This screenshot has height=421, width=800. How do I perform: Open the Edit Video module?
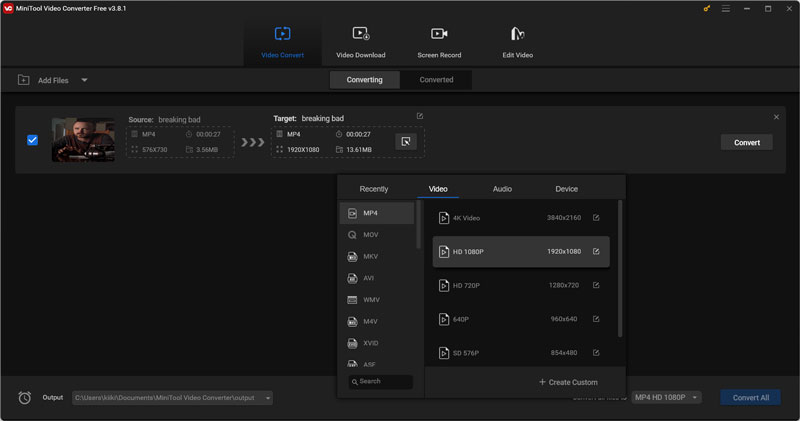(x=517, y=42)
